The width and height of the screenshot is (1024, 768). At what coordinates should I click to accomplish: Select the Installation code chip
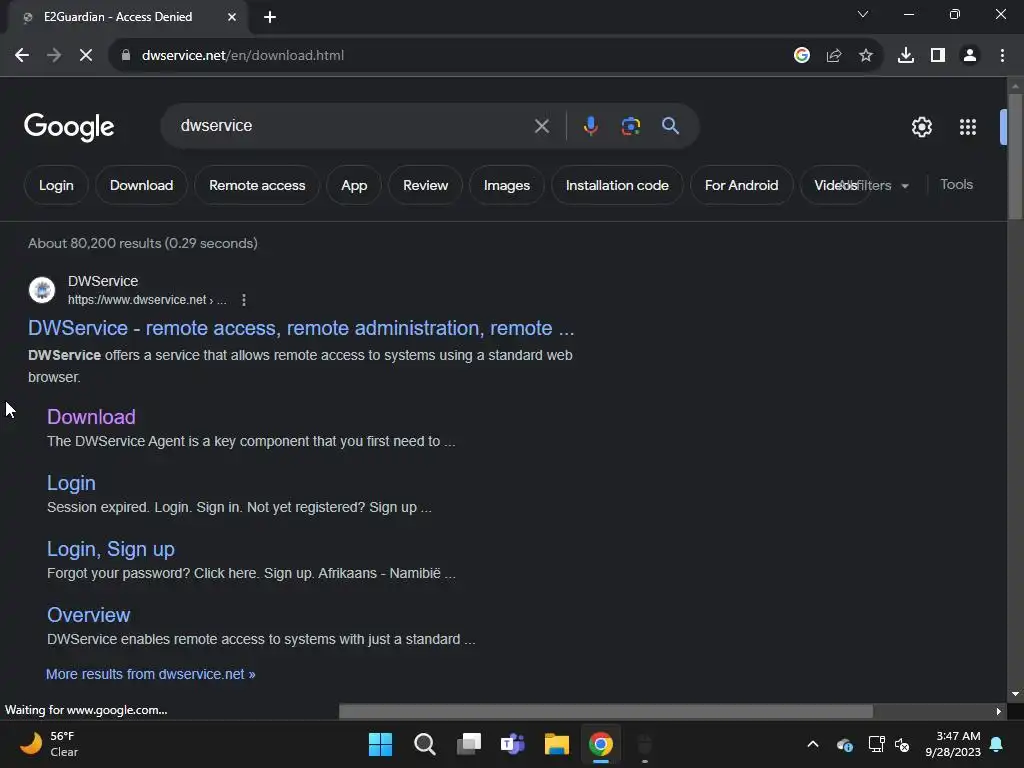(x=617, y=185)
